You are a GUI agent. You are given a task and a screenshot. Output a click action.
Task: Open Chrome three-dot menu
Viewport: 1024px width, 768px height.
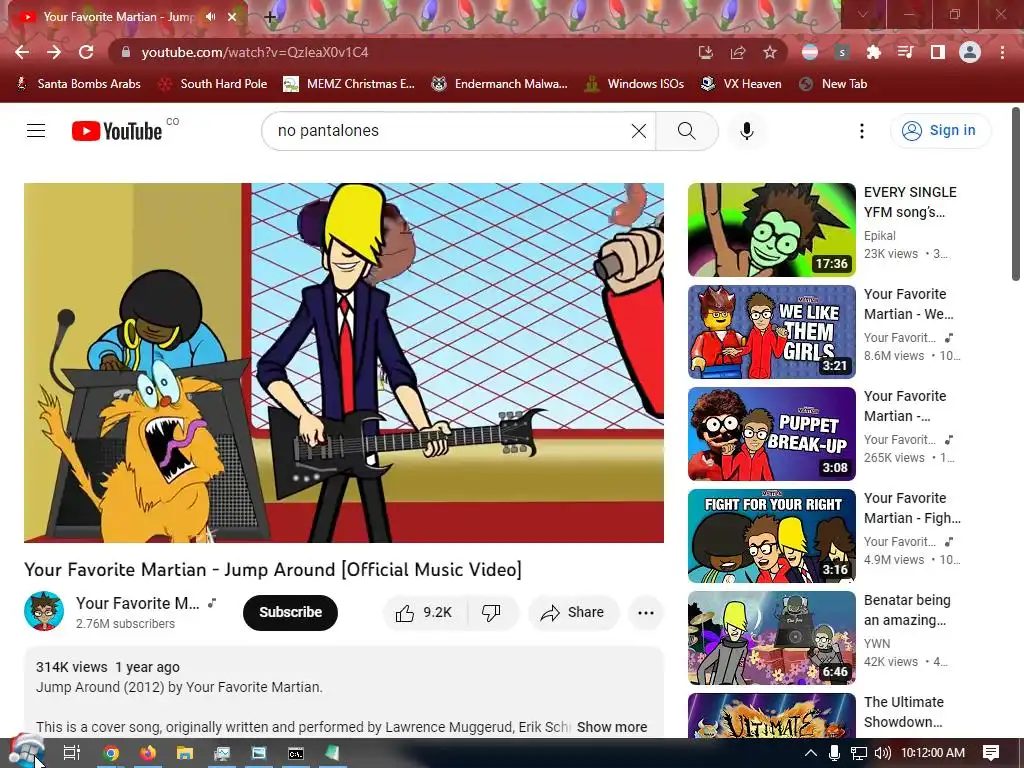pyautogui.click(x=1002, y=52)
